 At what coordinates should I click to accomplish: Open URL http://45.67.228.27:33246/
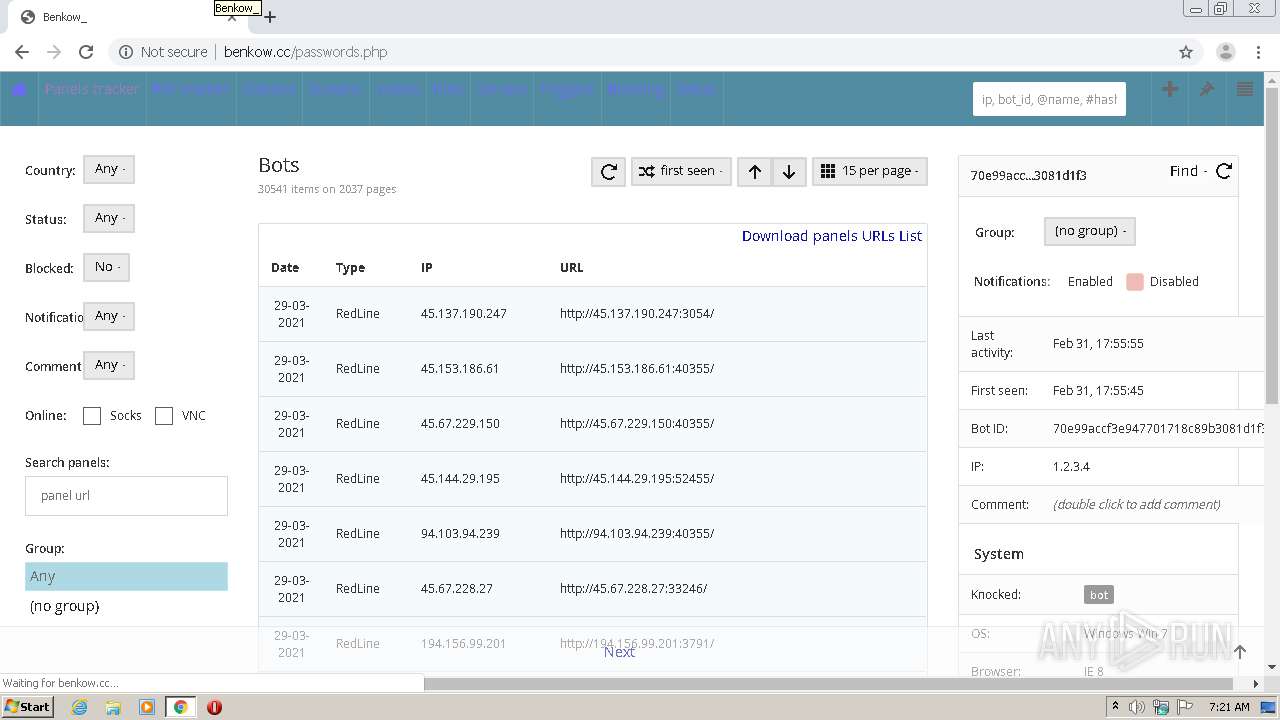634,588
